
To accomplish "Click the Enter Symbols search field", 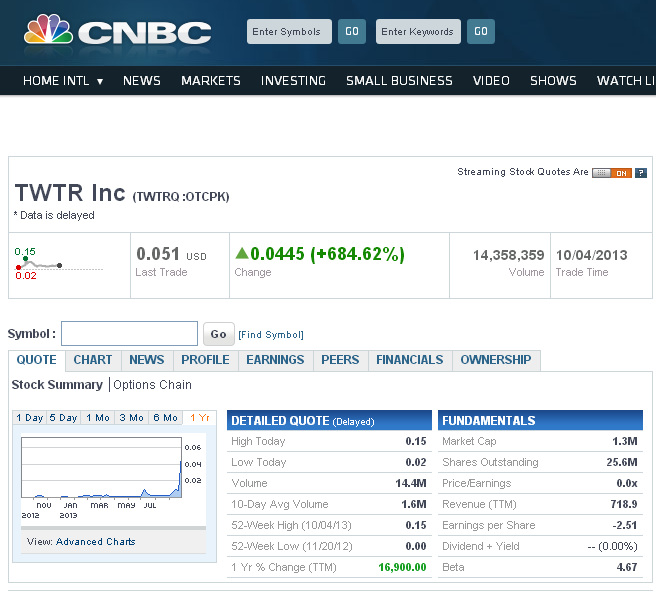I will pos(289,31).
